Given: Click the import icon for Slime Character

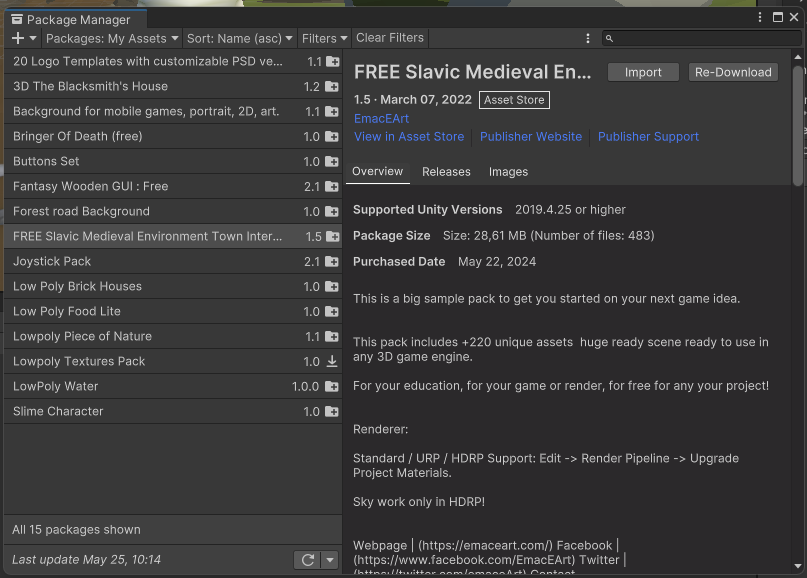Looking at the screenshot, I should [x=332, y=411].
